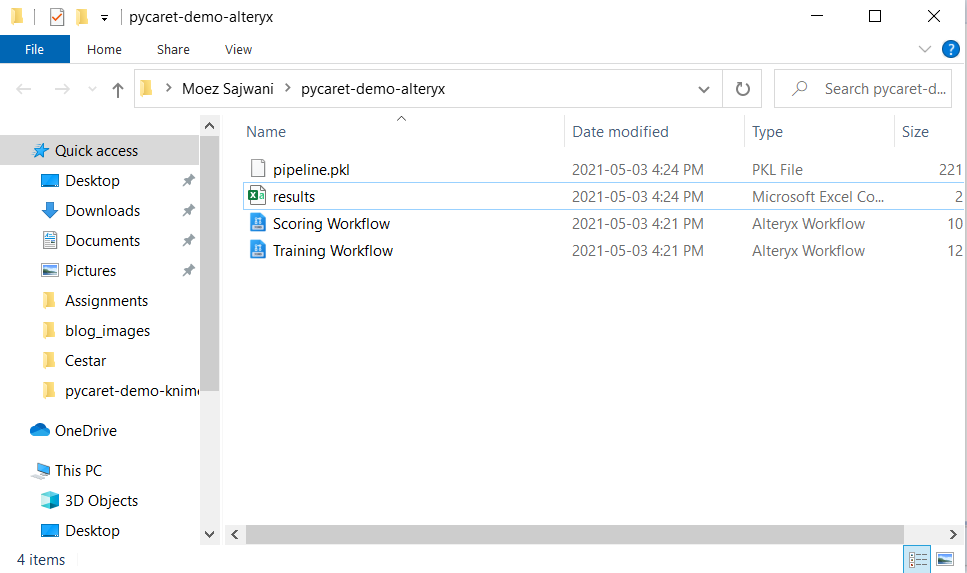Click the Help question mark icon
The image size is (967, 573).
click(x=950, y=49)
